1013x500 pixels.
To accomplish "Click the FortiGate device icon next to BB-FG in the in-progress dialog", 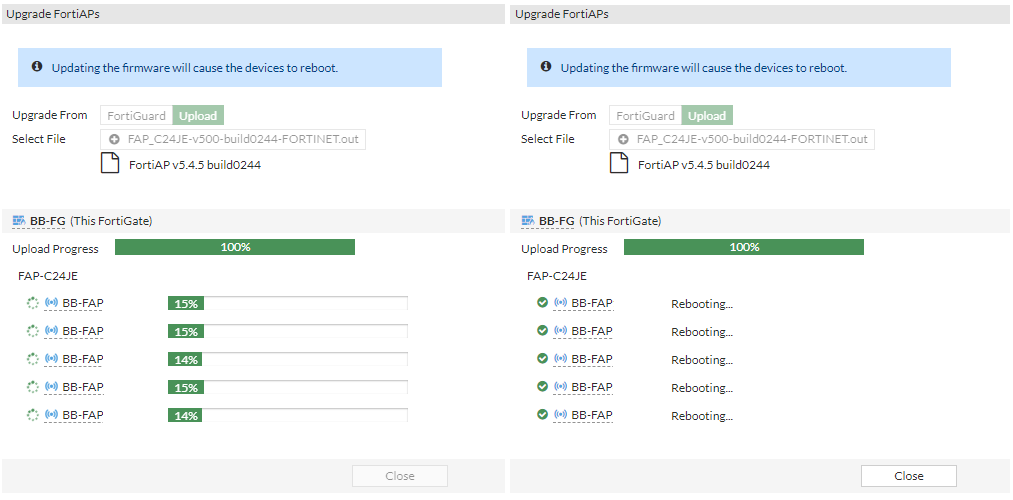I will 19,221.
